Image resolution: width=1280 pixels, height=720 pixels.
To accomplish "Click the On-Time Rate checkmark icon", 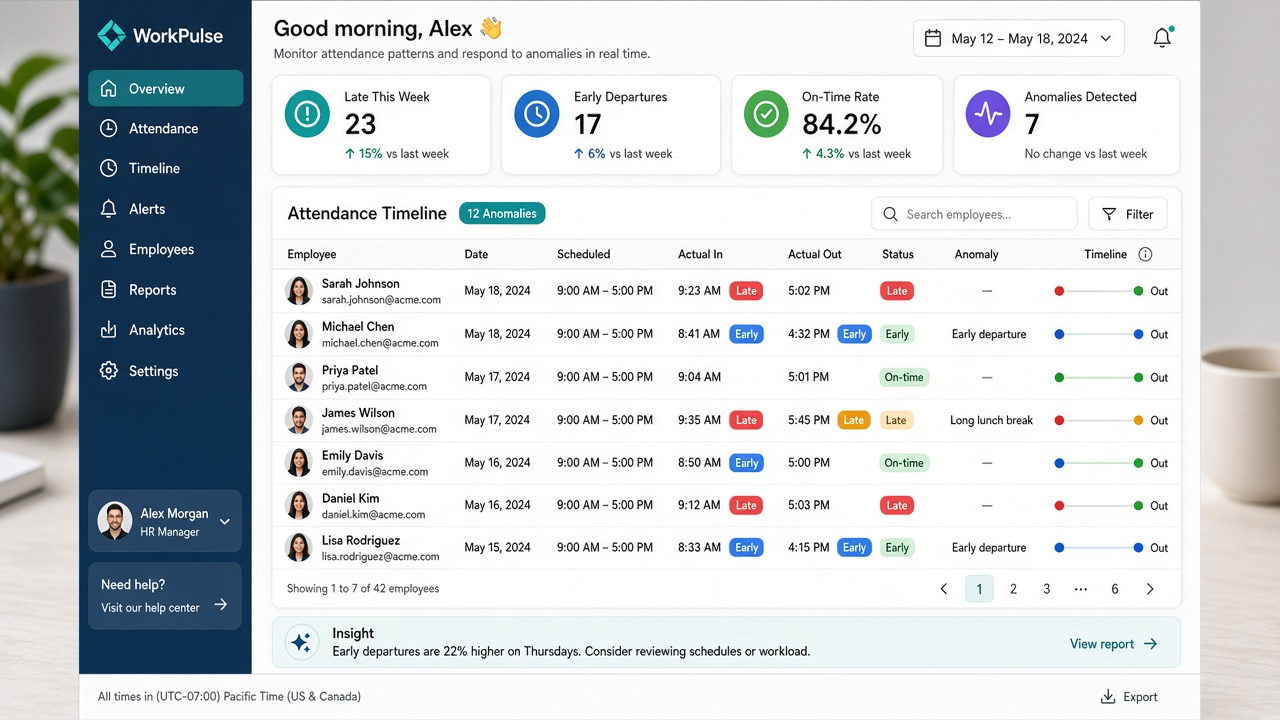I will pos(766,115).
